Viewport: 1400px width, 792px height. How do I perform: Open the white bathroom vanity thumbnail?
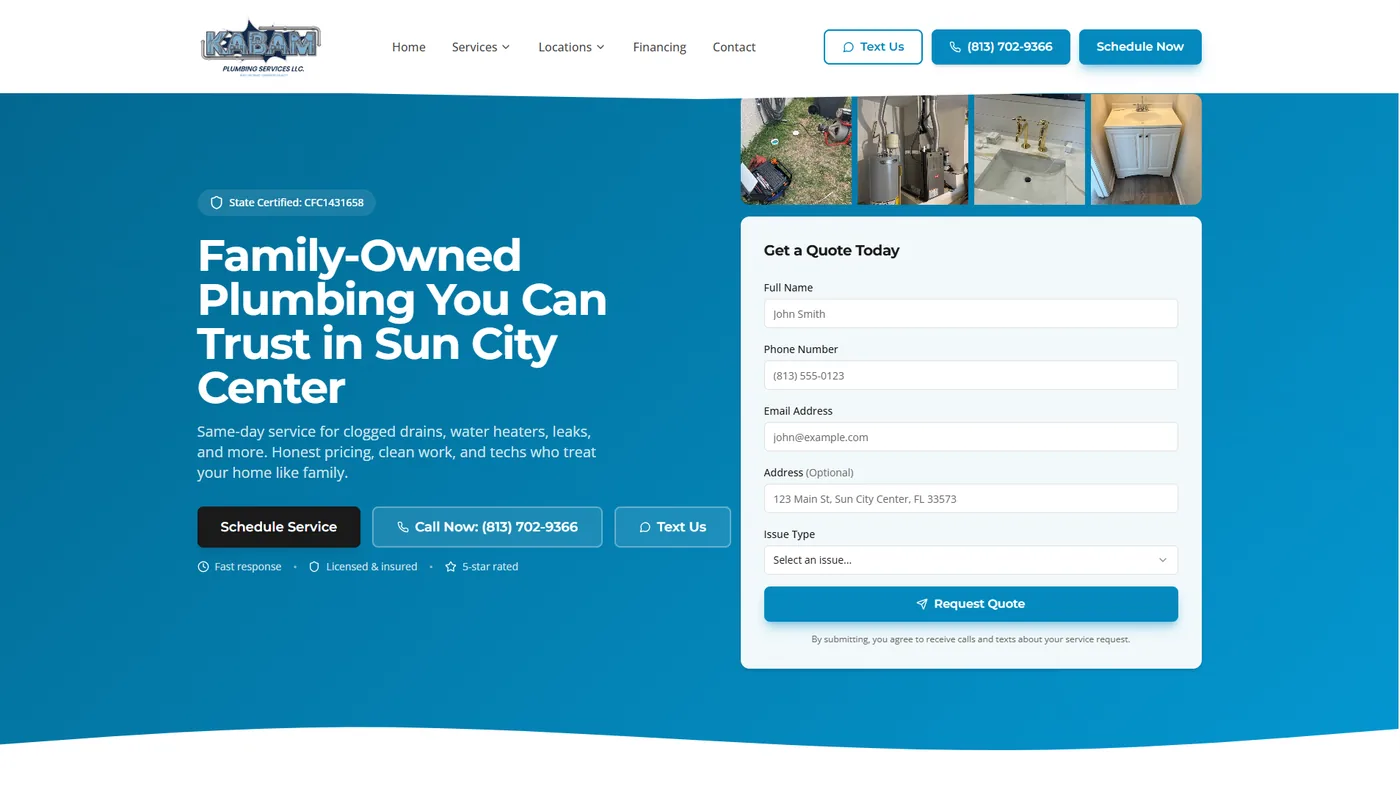pos(1146,150)
